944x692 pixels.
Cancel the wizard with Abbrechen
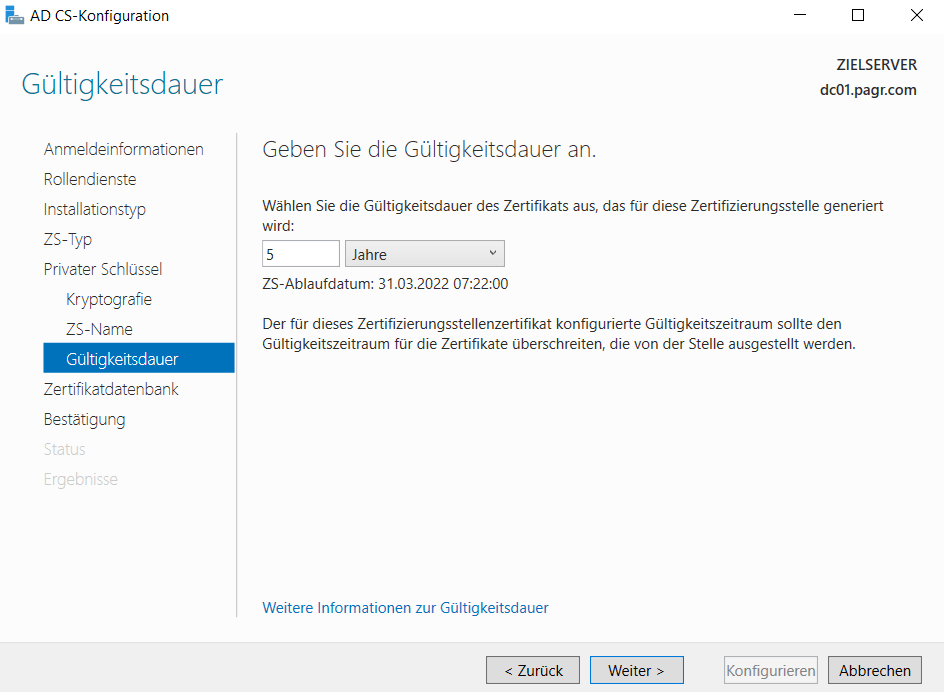point(874,670)
